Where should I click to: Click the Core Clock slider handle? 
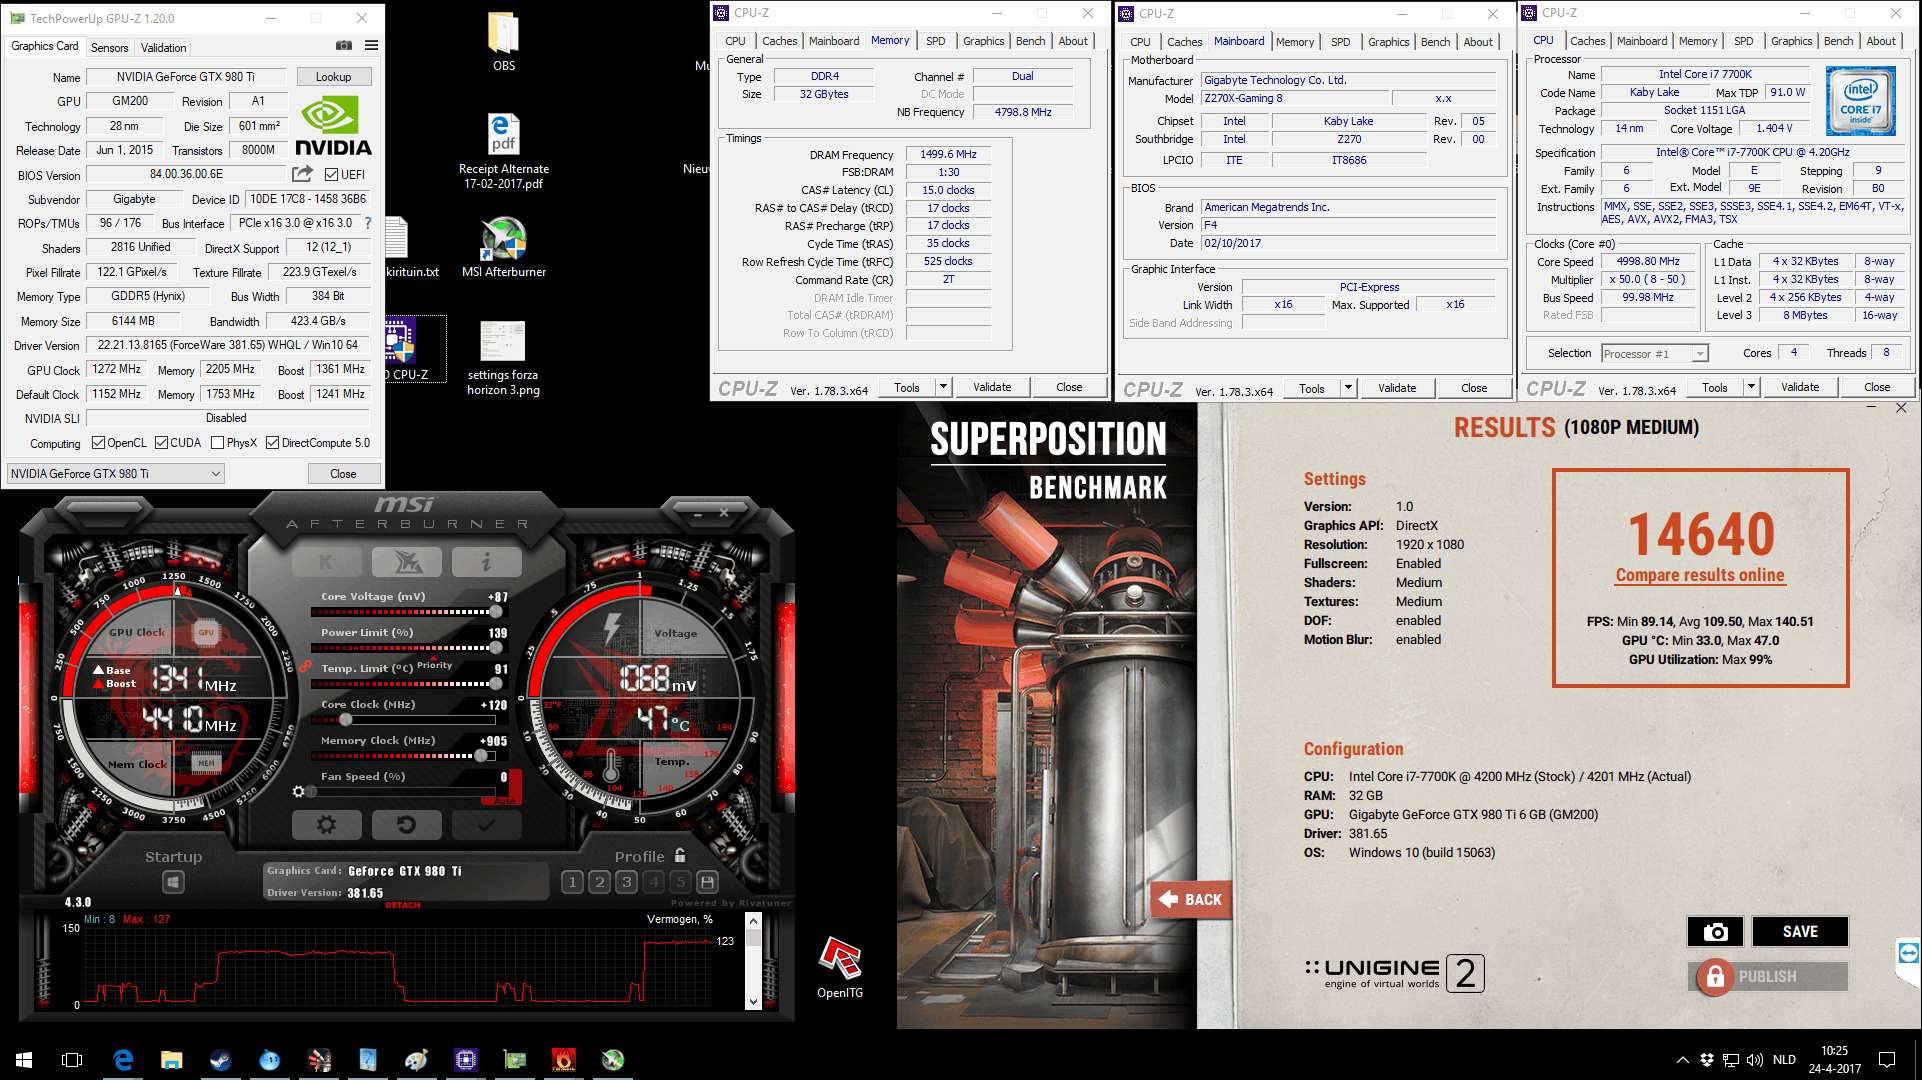coord(346,720)
